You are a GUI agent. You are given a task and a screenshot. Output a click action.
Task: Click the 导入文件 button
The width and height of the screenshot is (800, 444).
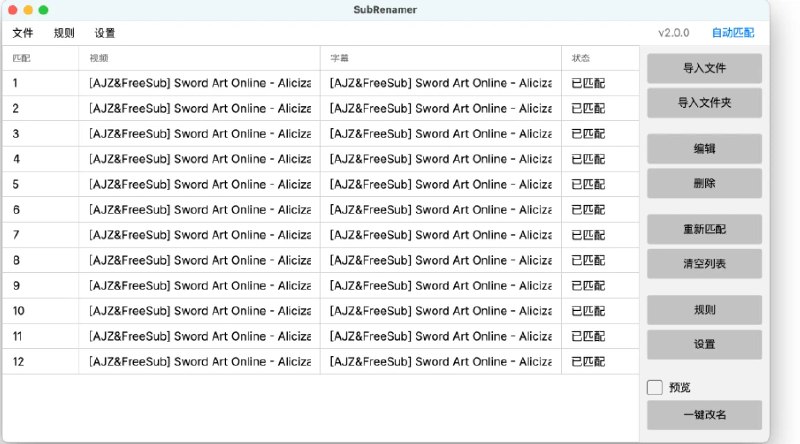(x=704, y=69)
